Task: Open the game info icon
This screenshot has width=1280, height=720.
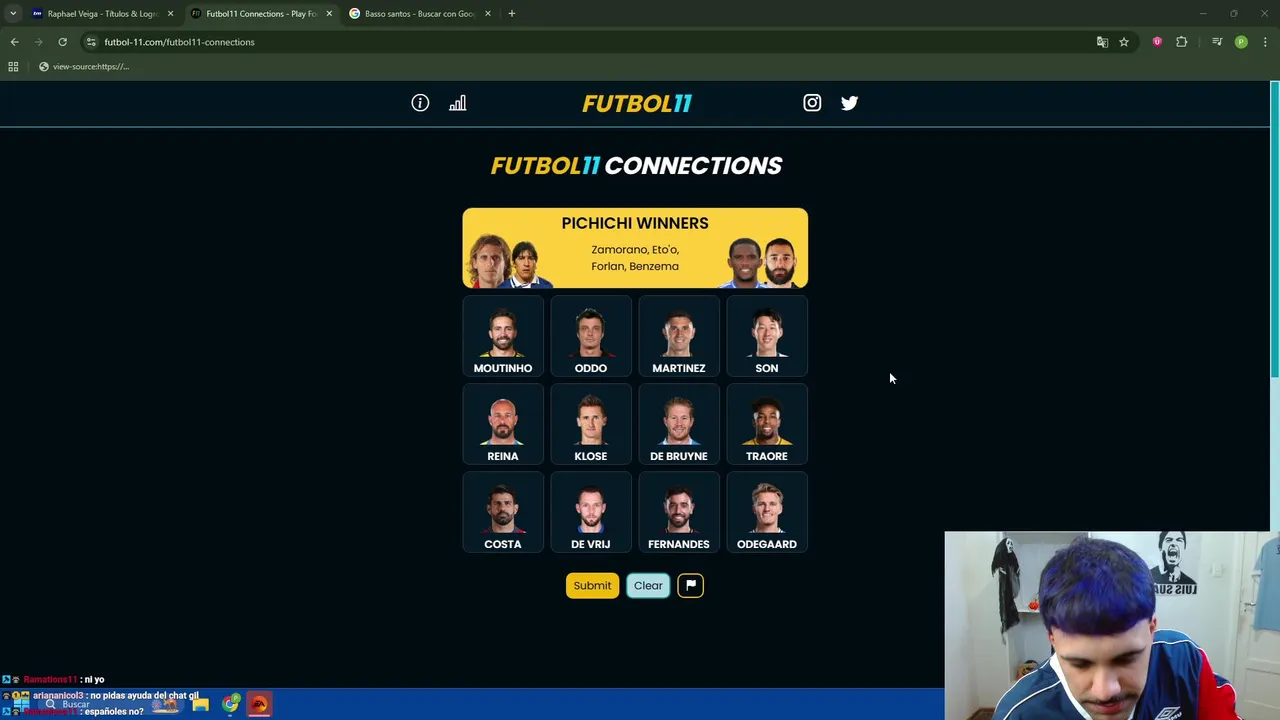Action: pyautogui.click(x=420, y=103)
